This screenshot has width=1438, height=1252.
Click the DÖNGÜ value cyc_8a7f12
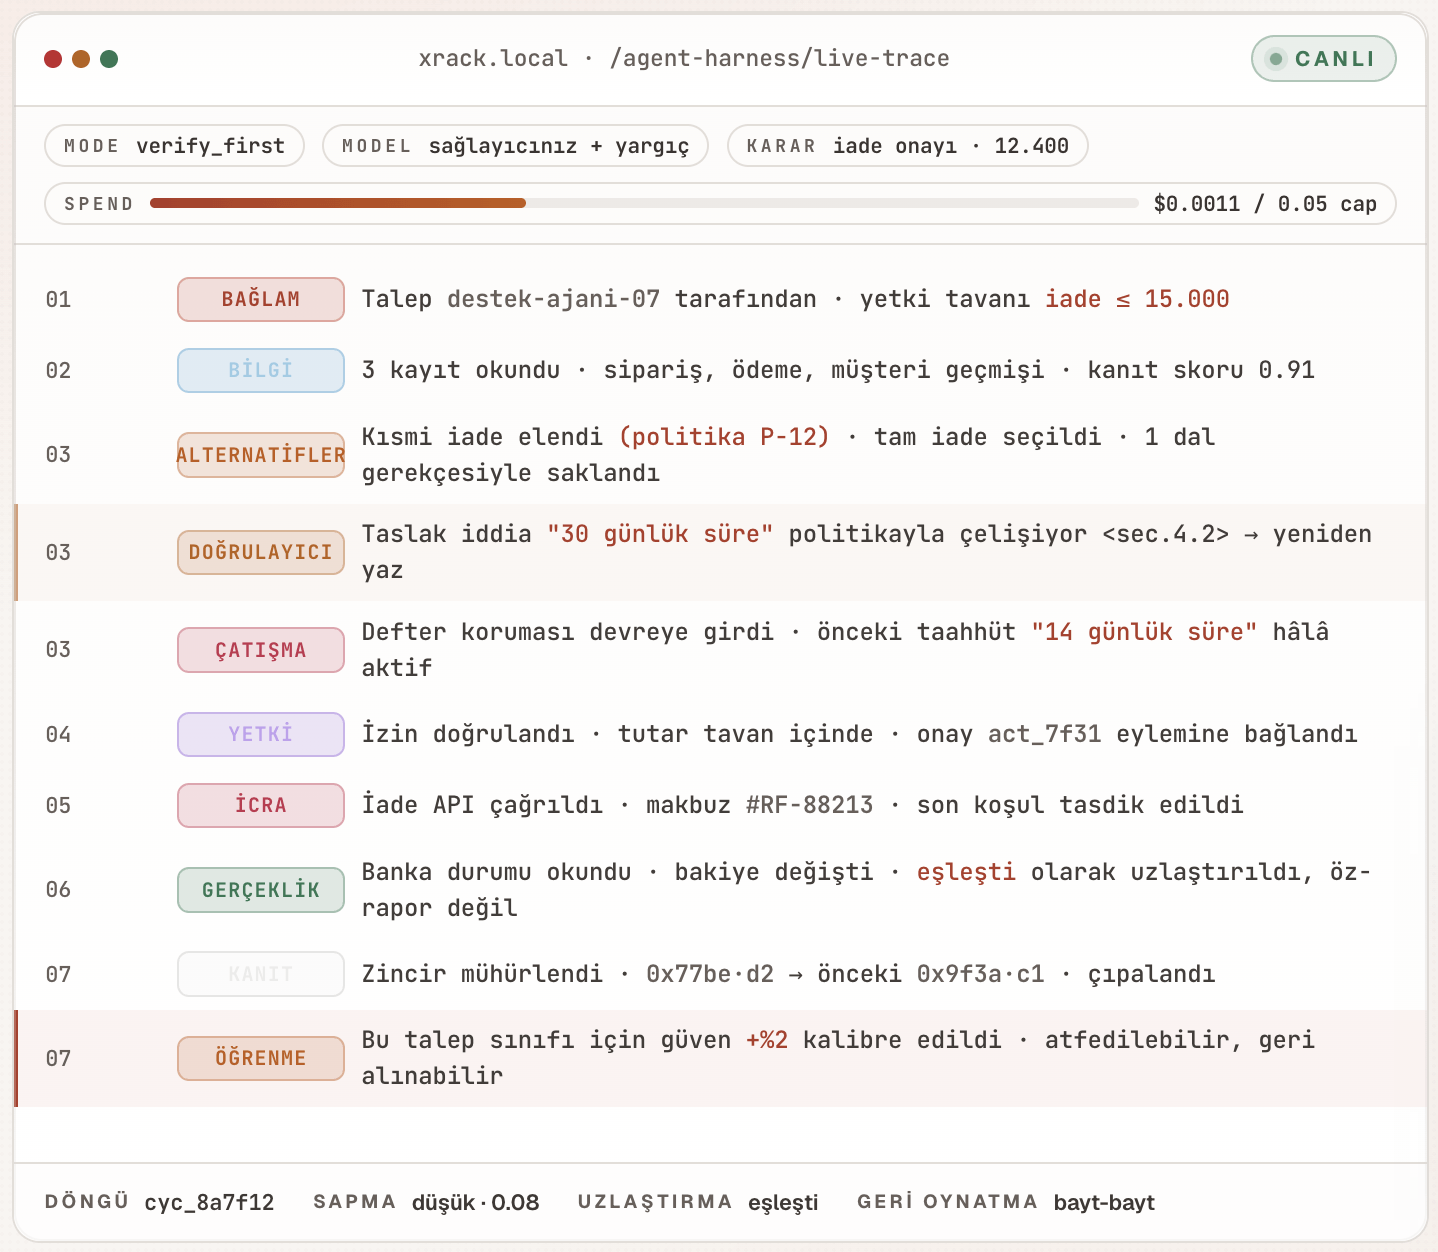click(210, 1202)
